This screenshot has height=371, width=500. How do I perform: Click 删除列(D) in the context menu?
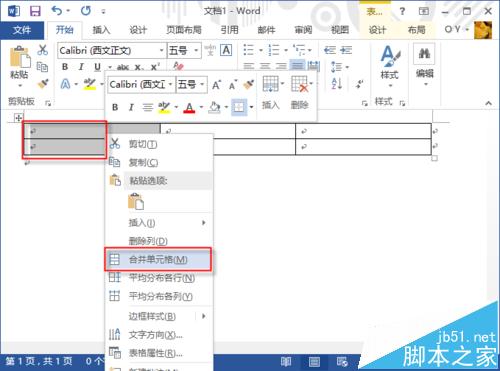[158, 240]
